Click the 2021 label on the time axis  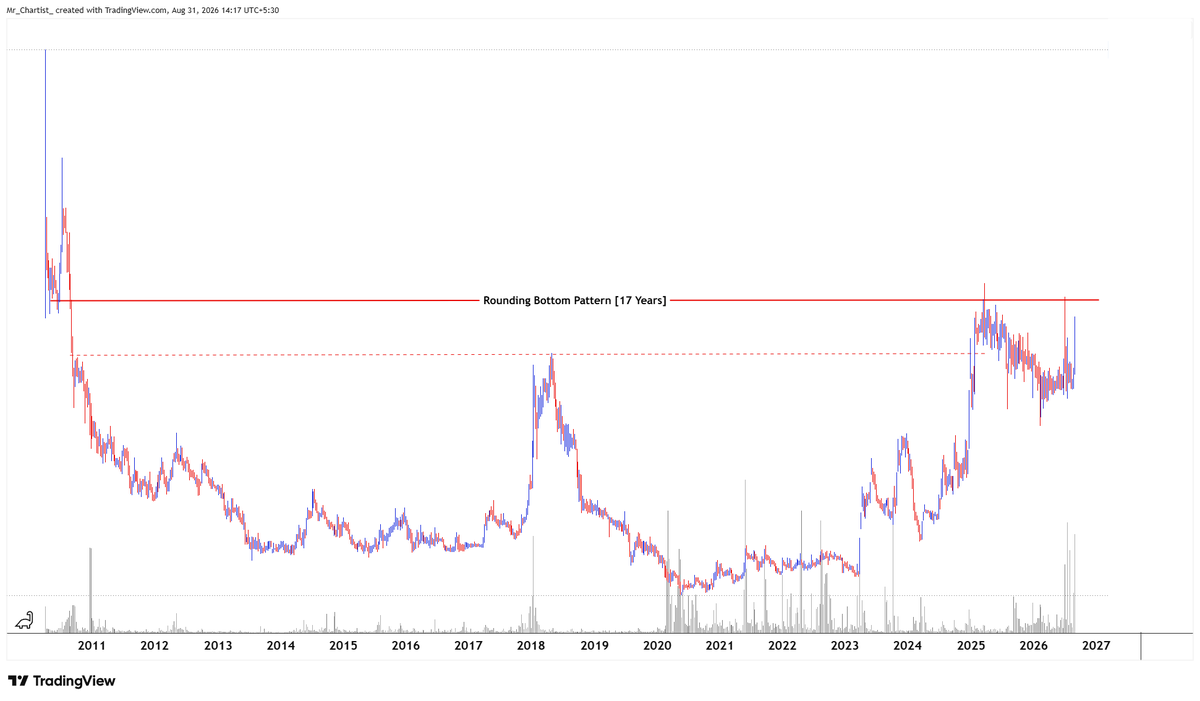(x=720, y=646)
